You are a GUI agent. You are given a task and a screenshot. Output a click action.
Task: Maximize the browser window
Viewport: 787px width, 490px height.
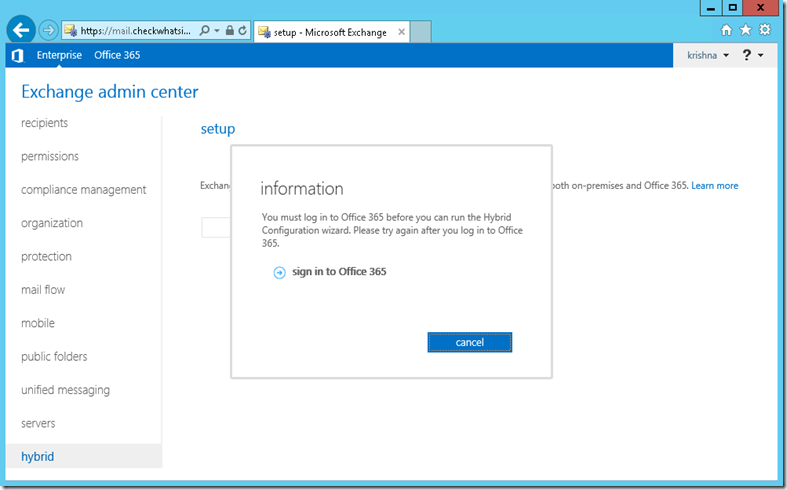(x=732, y=8)
